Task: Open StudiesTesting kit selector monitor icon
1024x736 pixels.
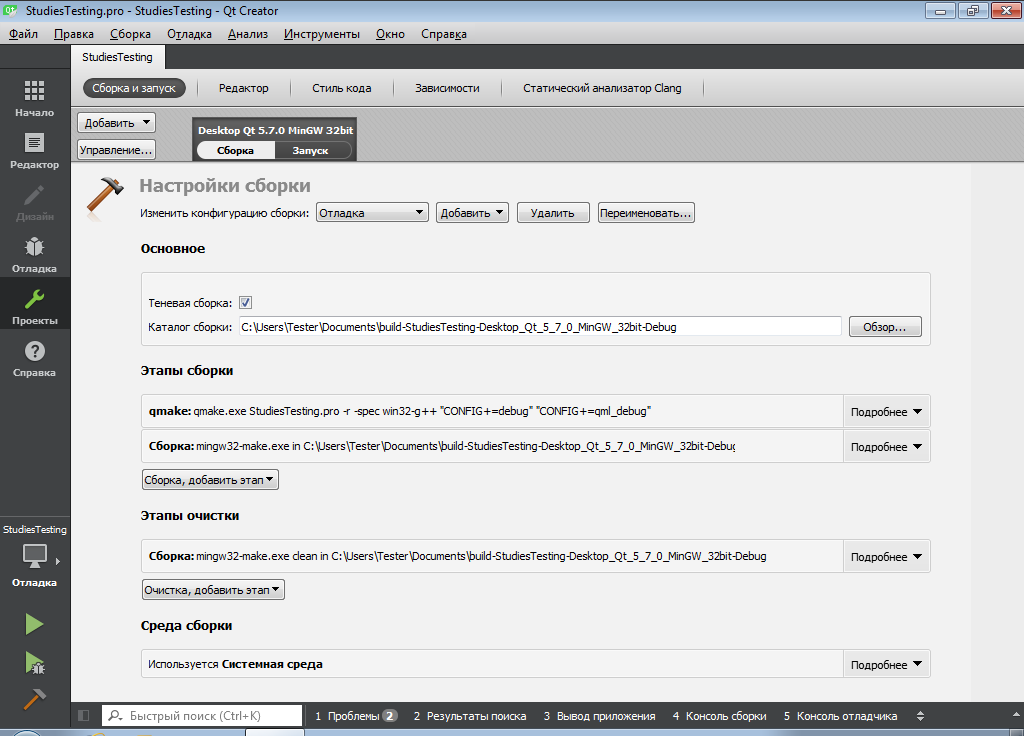Action: [x=35, y=556]
